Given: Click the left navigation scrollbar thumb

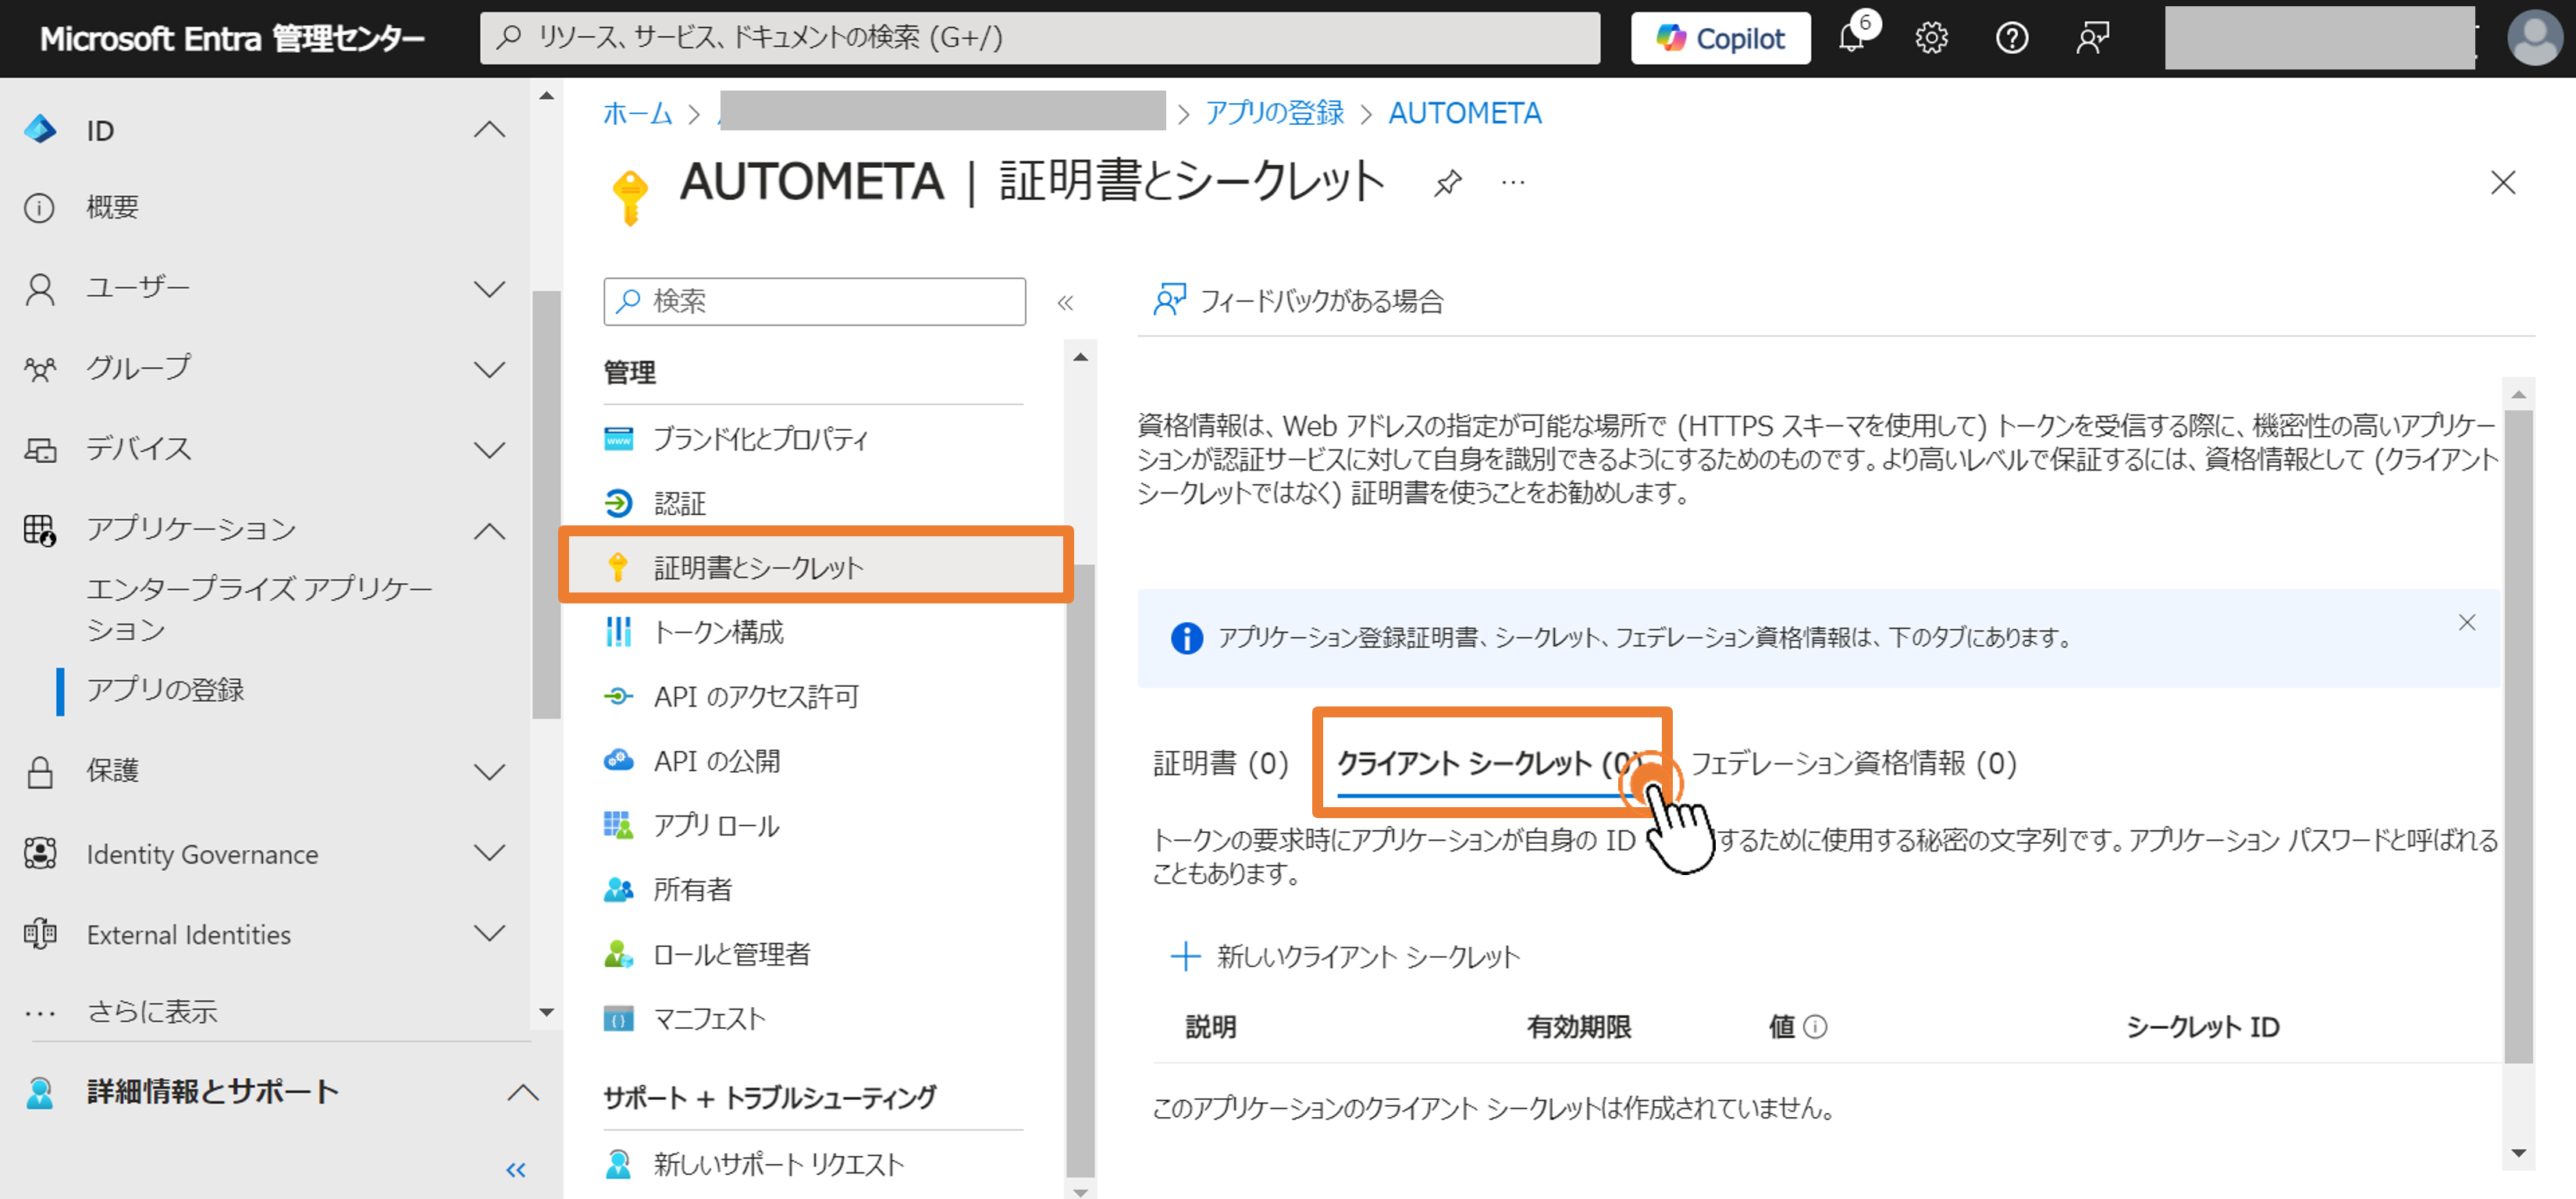Looking at the screenshot, I should [546, 505].
